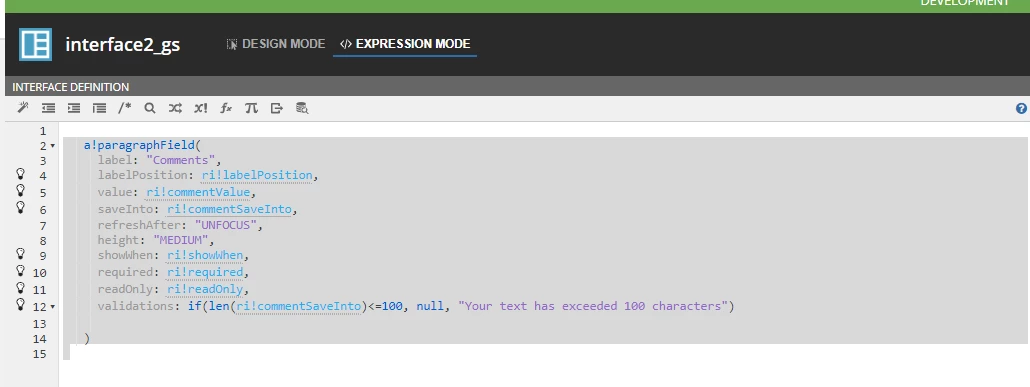Click the lightbulb hint on line 4

coord(20,174)
